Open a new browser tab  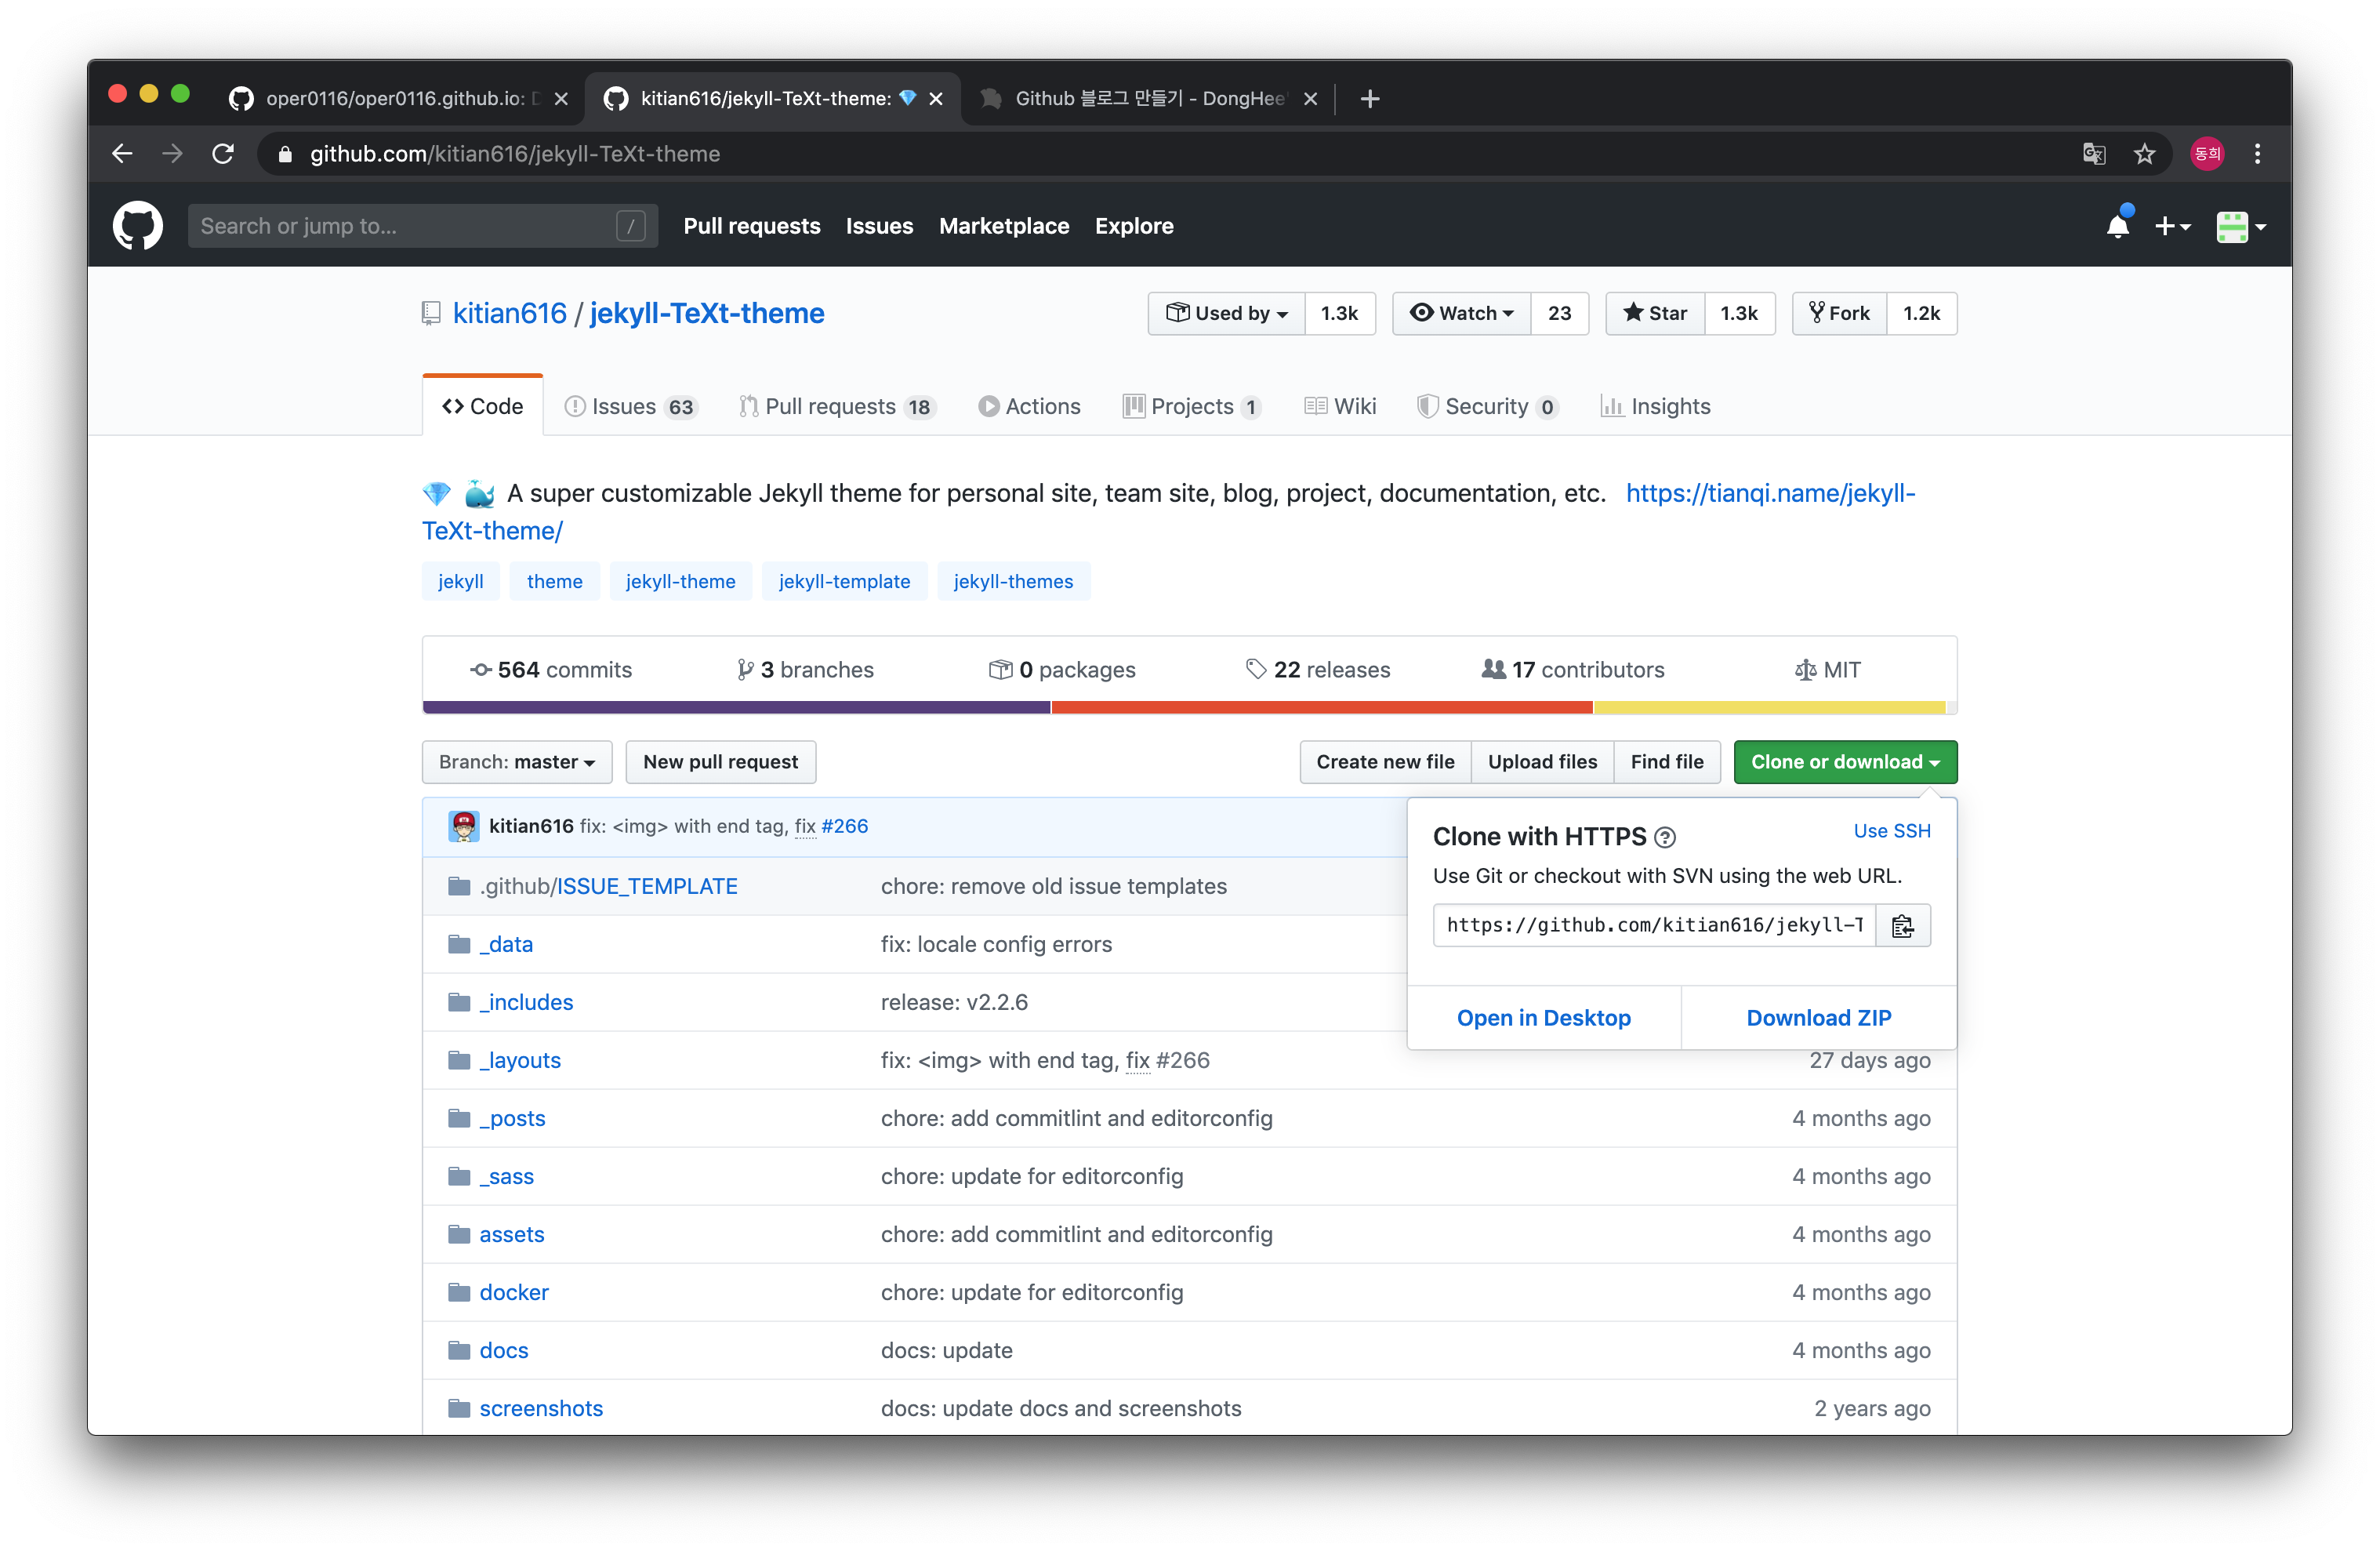pos(1370,99)
